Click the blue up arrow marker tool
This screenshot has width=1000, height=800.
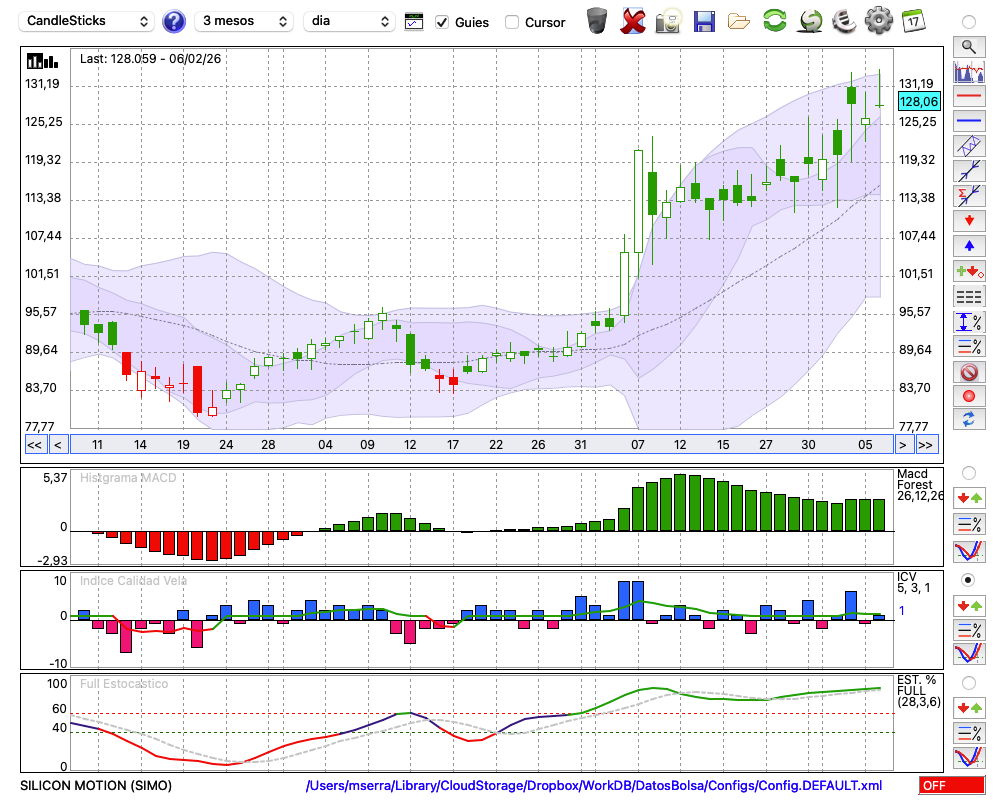[x=968, y=244]
